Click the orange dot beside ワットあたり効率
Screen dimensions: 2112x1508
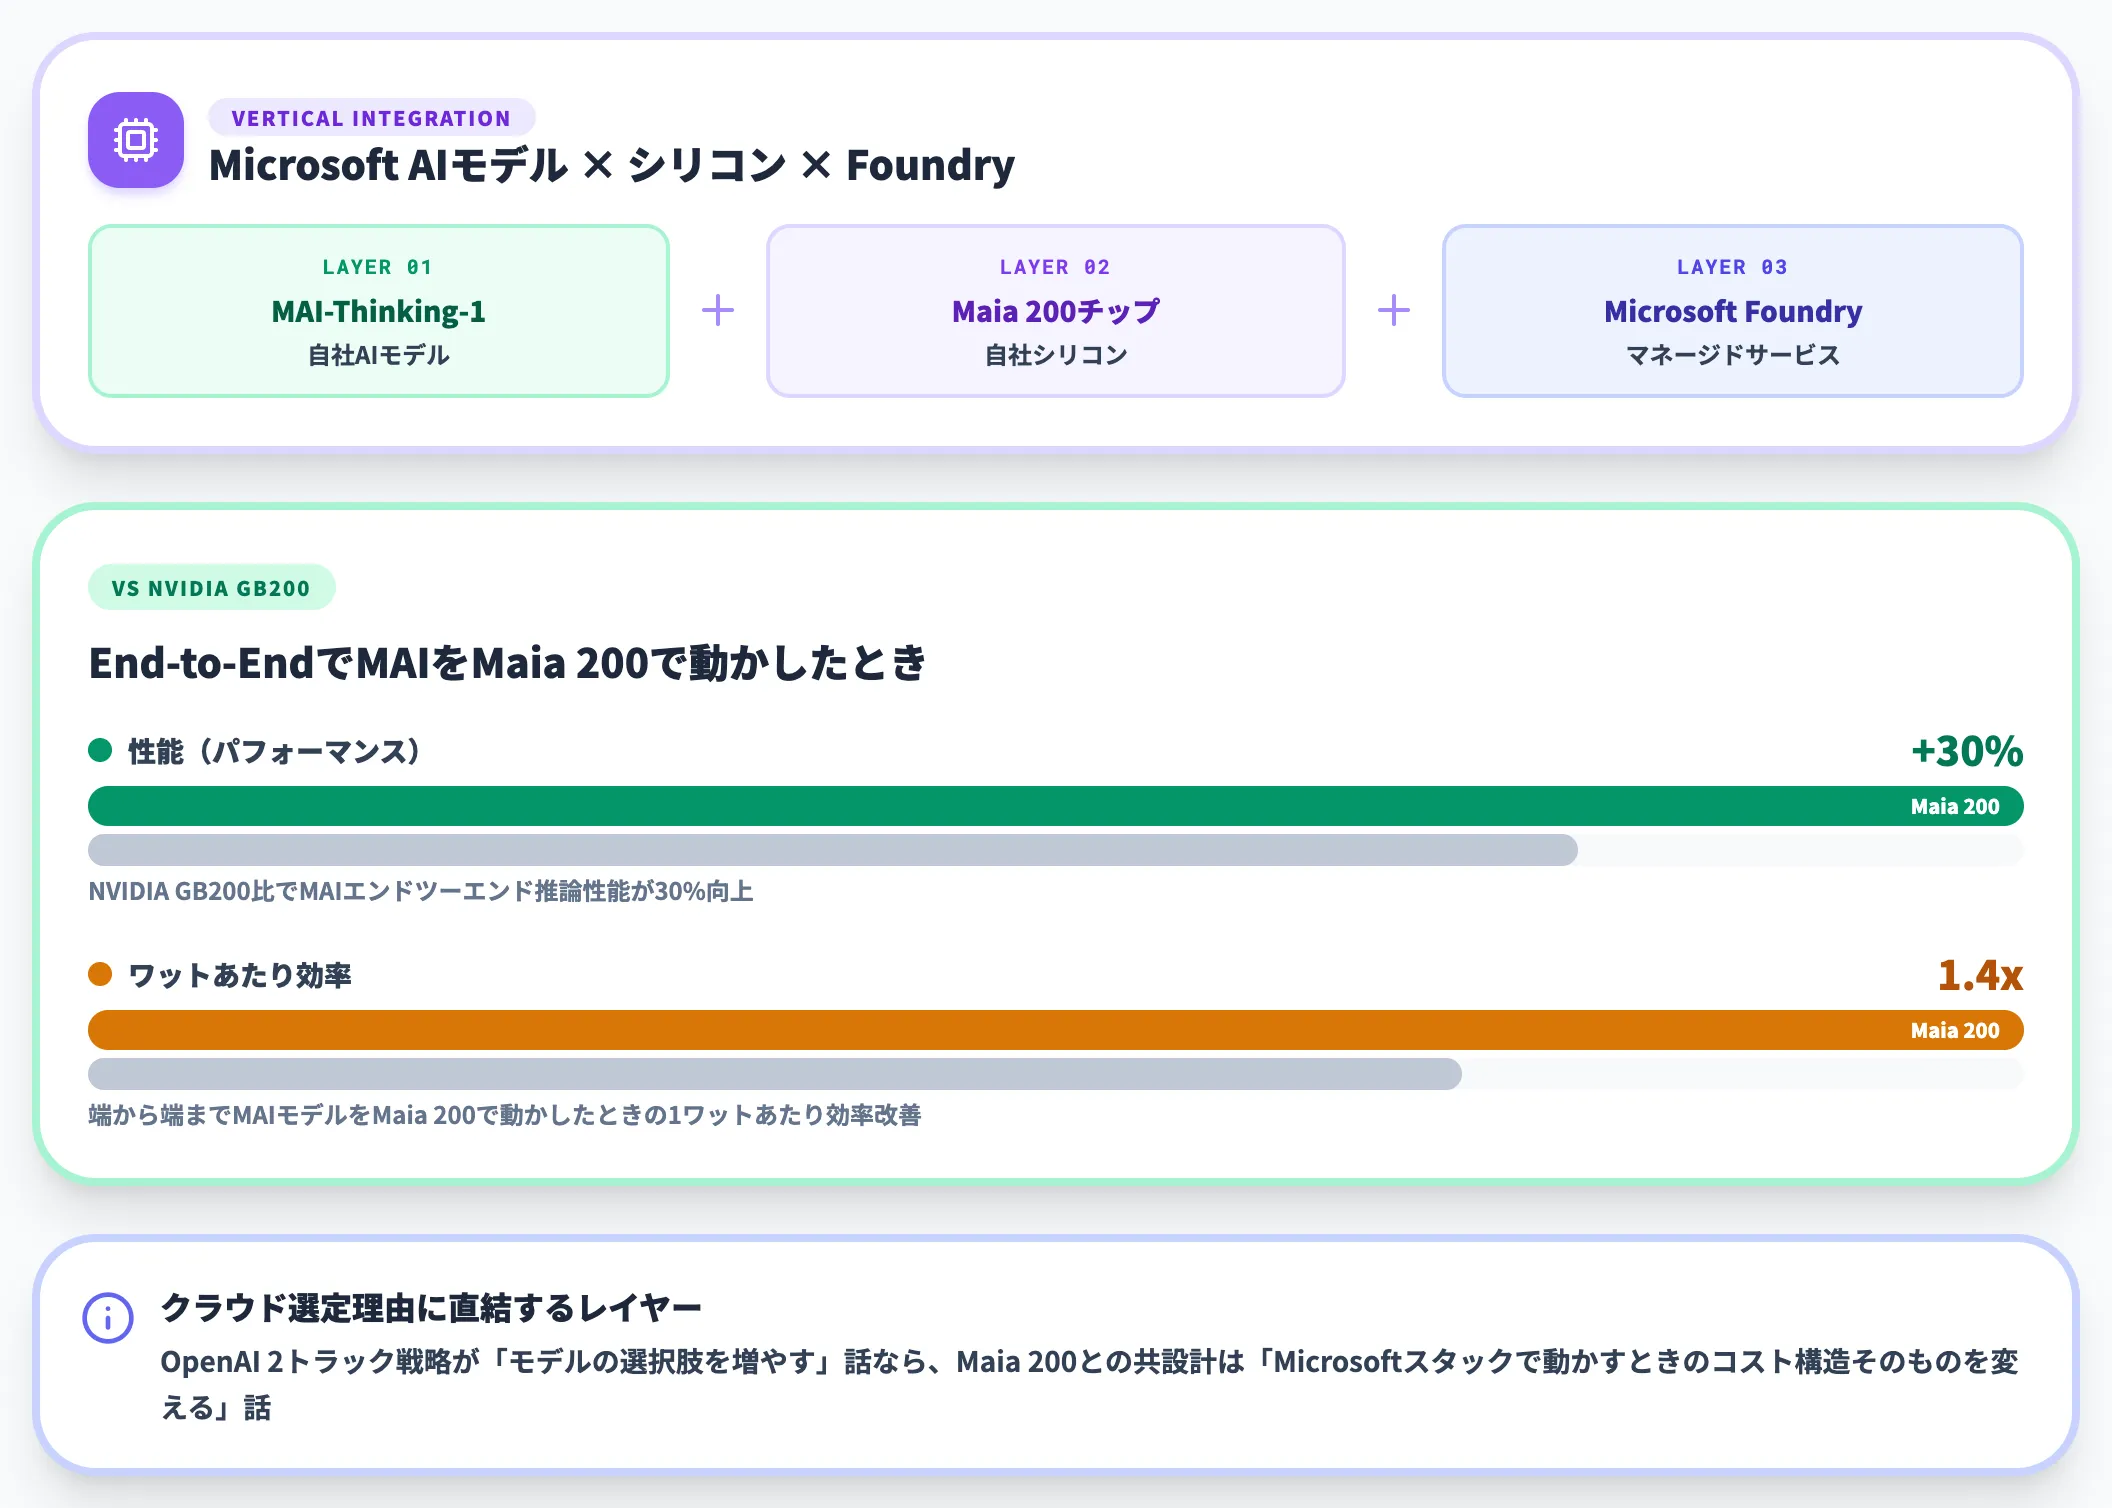coord(100,974)
